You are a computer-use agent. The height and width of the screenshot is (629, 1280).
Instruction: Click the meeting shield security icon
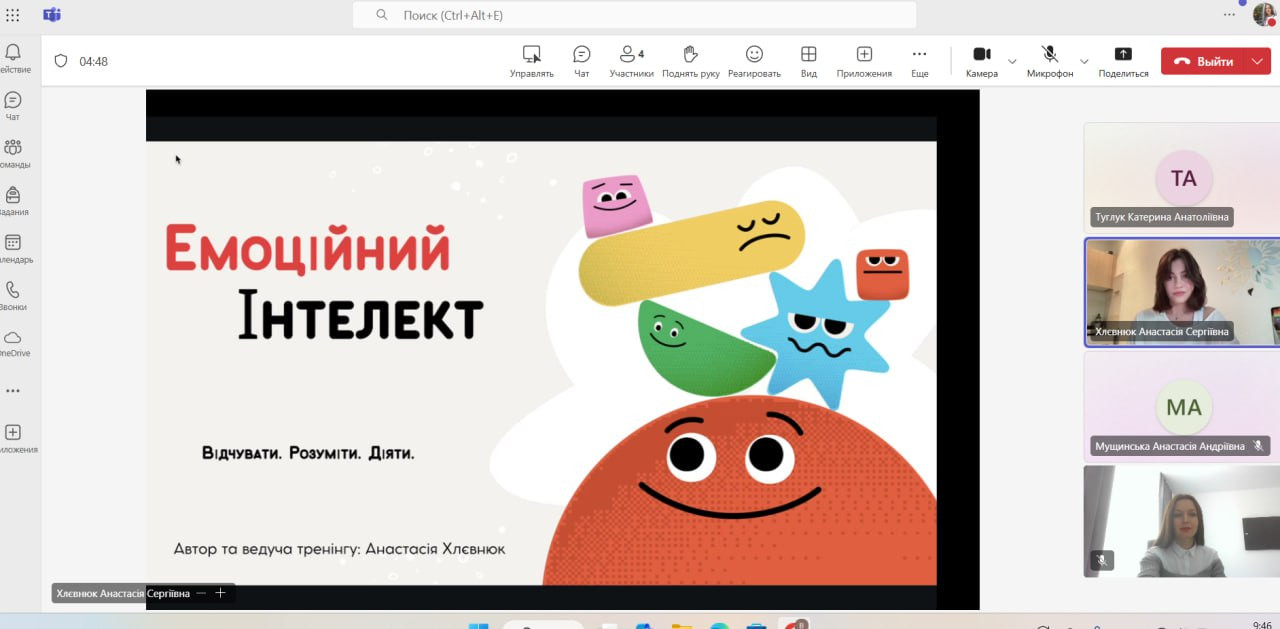point(61,61)
